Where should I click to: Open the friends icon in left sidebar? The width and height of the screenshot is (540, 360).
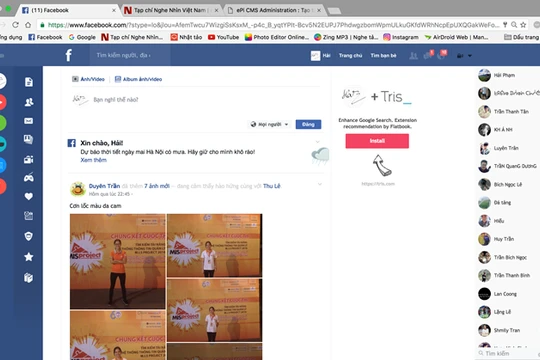[x=29, y=102]
